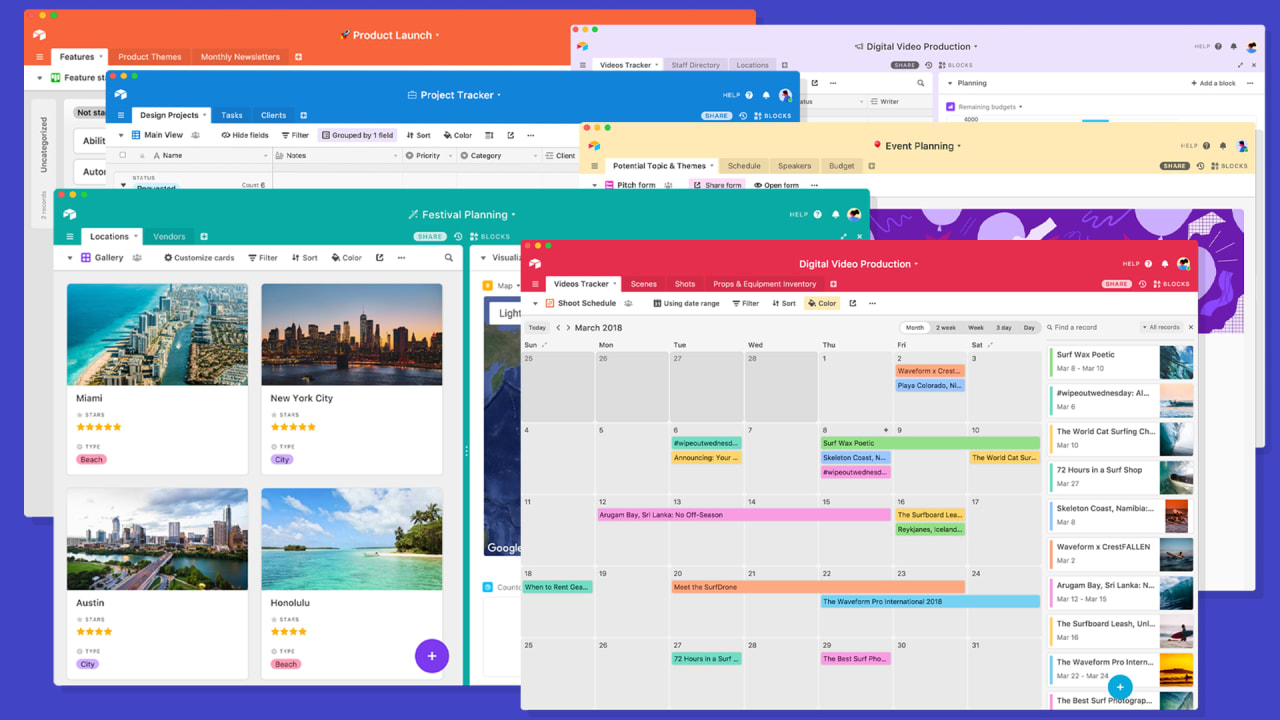Click the purple add record plus button
1280x720 pixels.
pos(432,656)
